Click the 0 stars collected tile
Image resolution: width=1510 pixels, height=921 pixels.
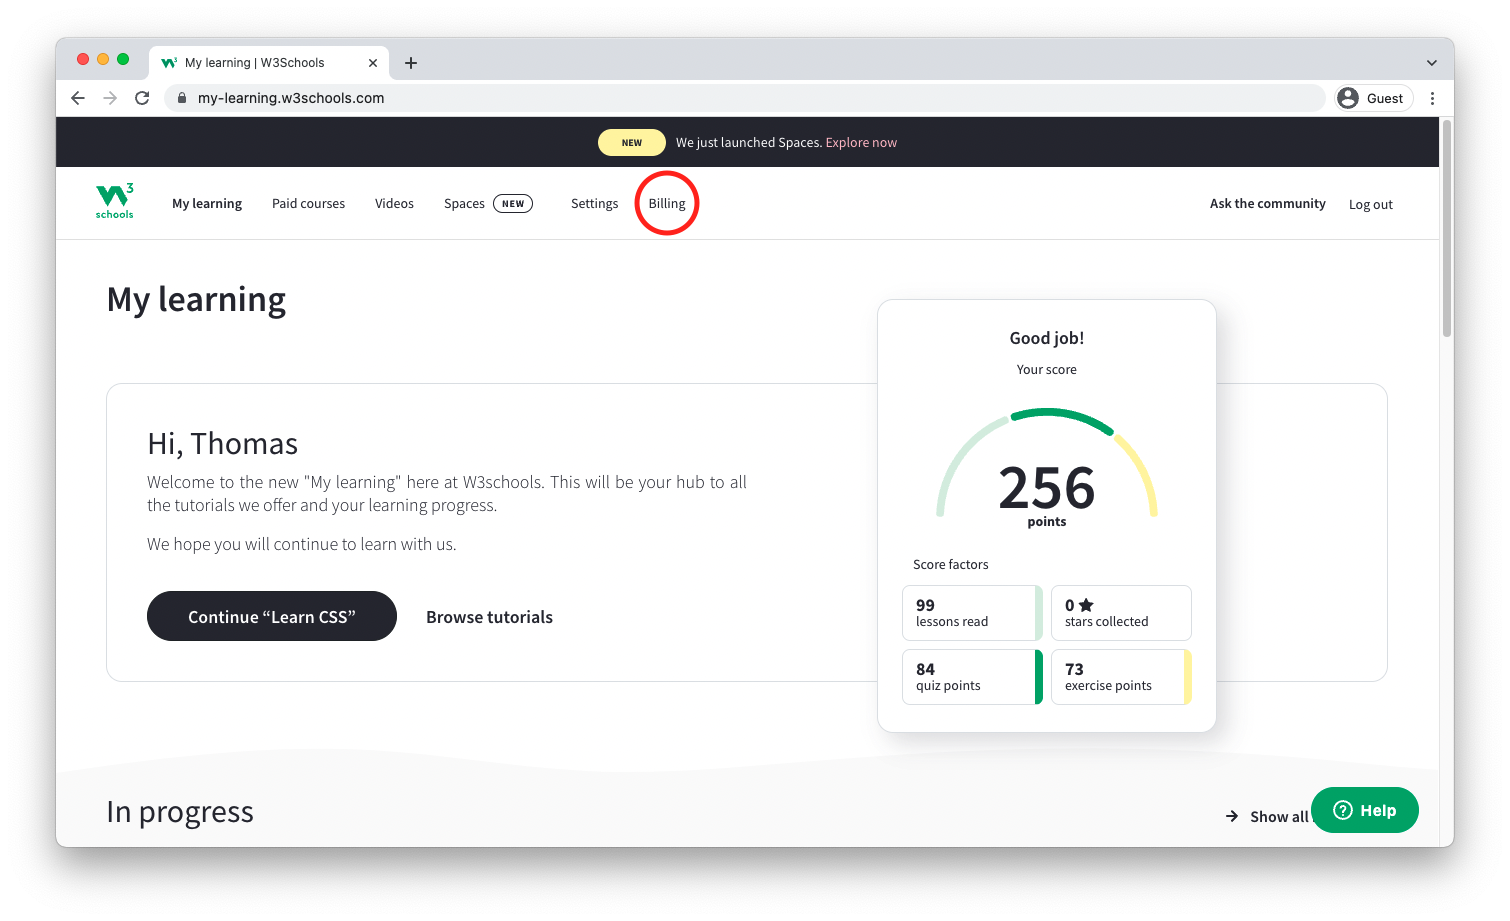pos(1121,613)
